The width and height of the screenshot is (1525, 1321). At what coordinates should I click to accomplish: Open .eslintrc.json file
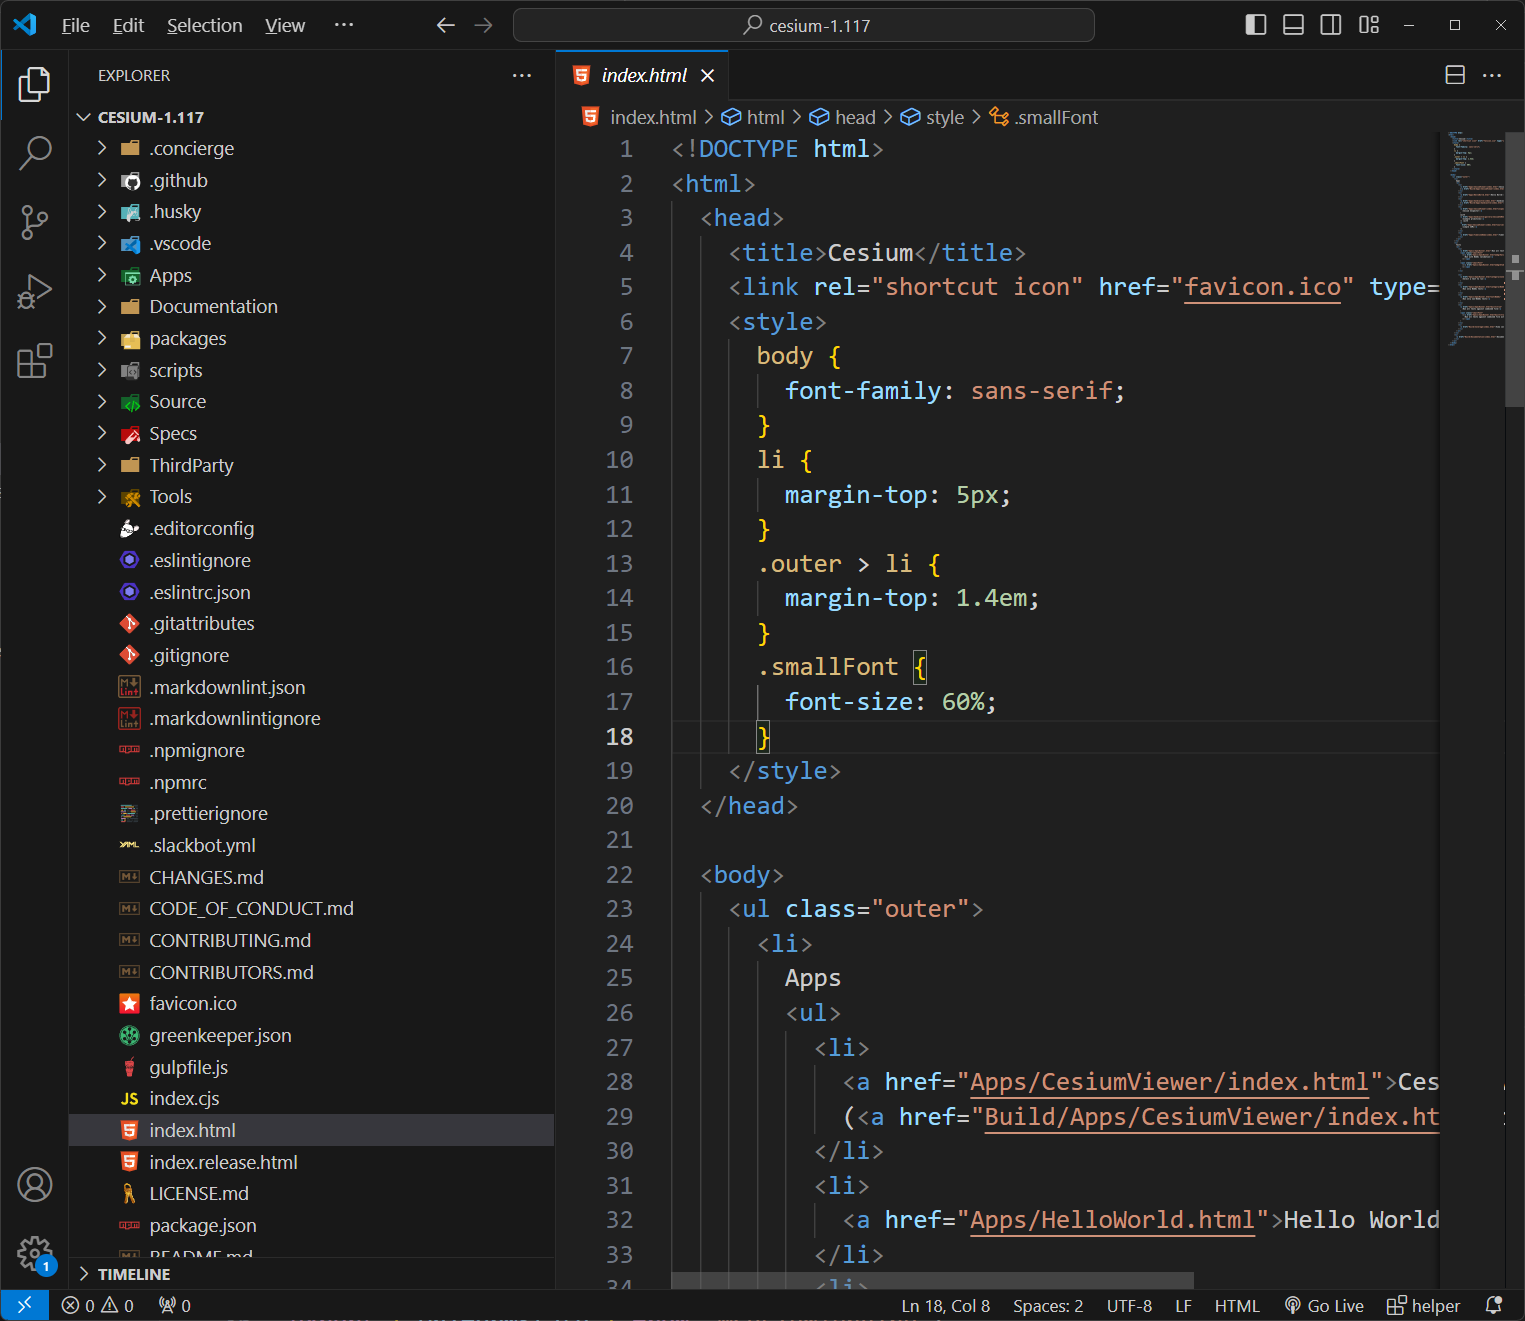pyautogui.click(x=312, y=592)
